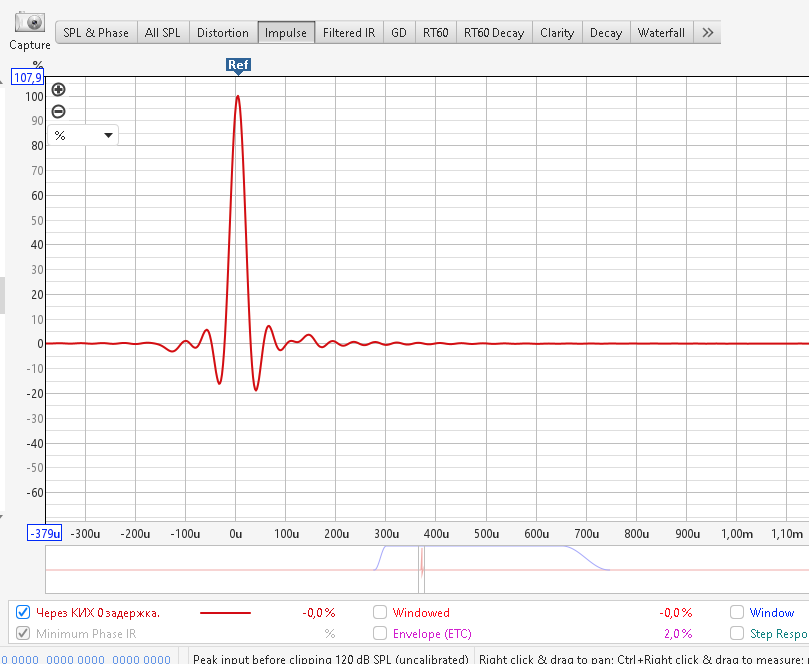The image size is (809, 664).
Task: Uncheck the Через КИХ 0 задержка trace checkbox
Action: pos(23,613)
